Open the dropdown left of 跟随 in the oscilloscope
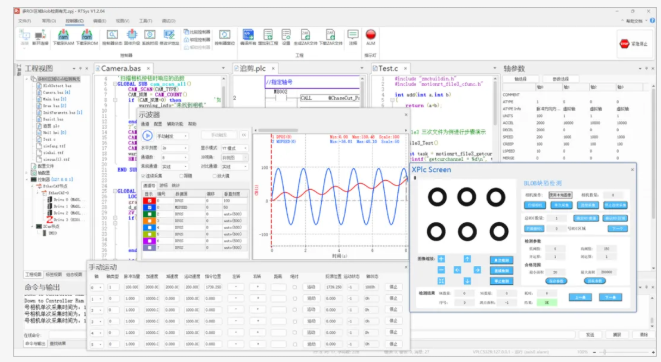This screenshot has width=661, height=362. tap(175, 166)
